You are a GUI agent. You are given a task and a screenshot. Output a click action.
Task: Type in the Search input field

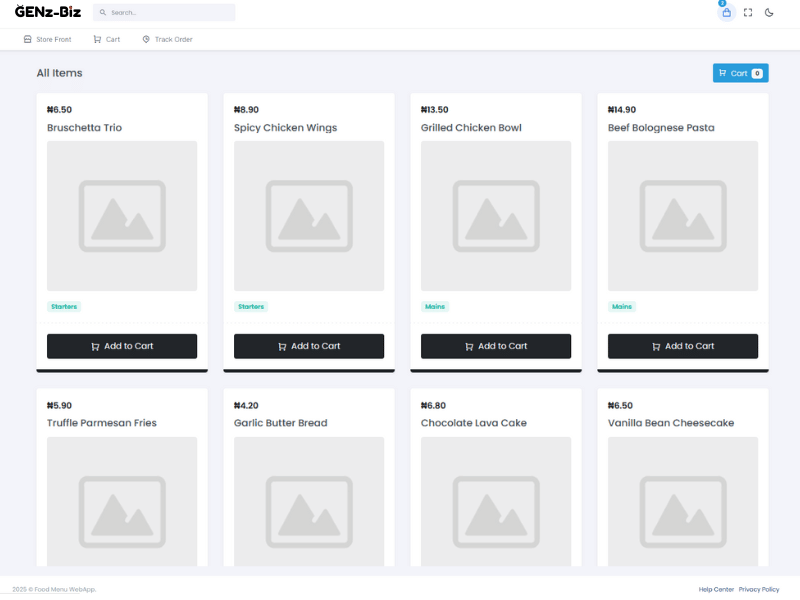coord(170,13)
